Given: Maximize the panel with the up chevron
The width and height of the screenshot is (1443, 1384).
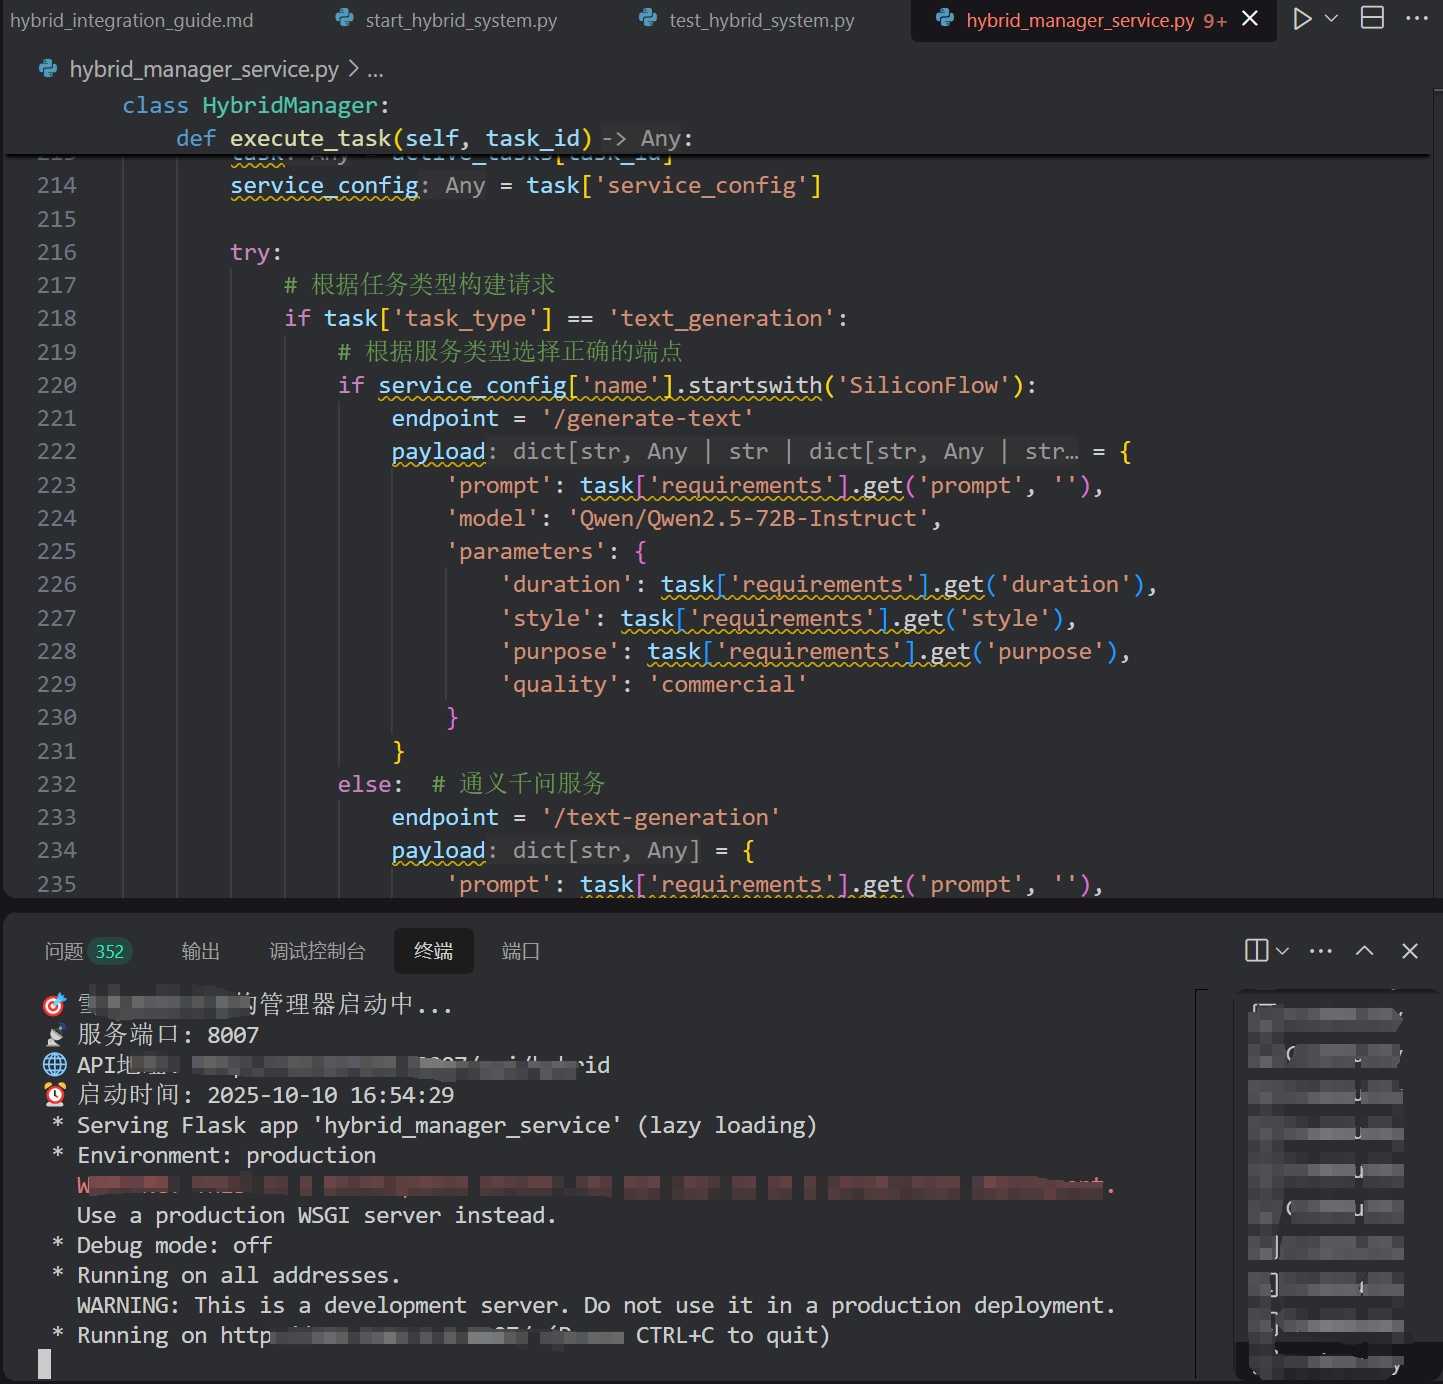Looking at the screenshot, I should tap(1364, 951).
